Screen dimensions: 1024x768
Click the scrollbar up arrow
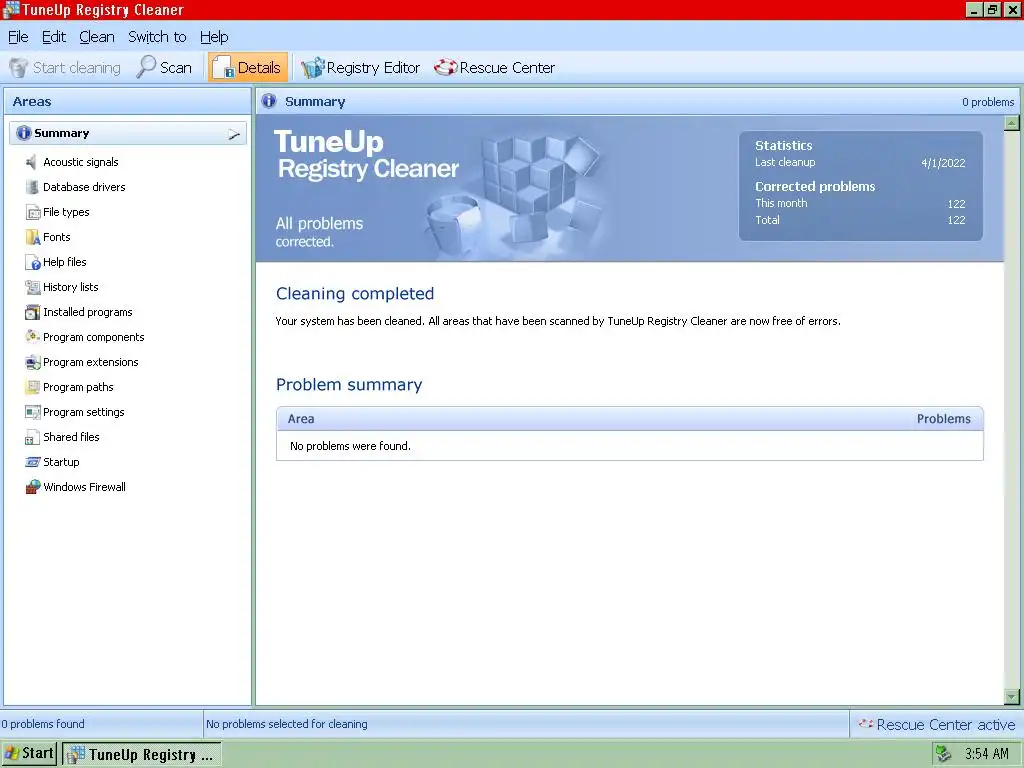1012,123
